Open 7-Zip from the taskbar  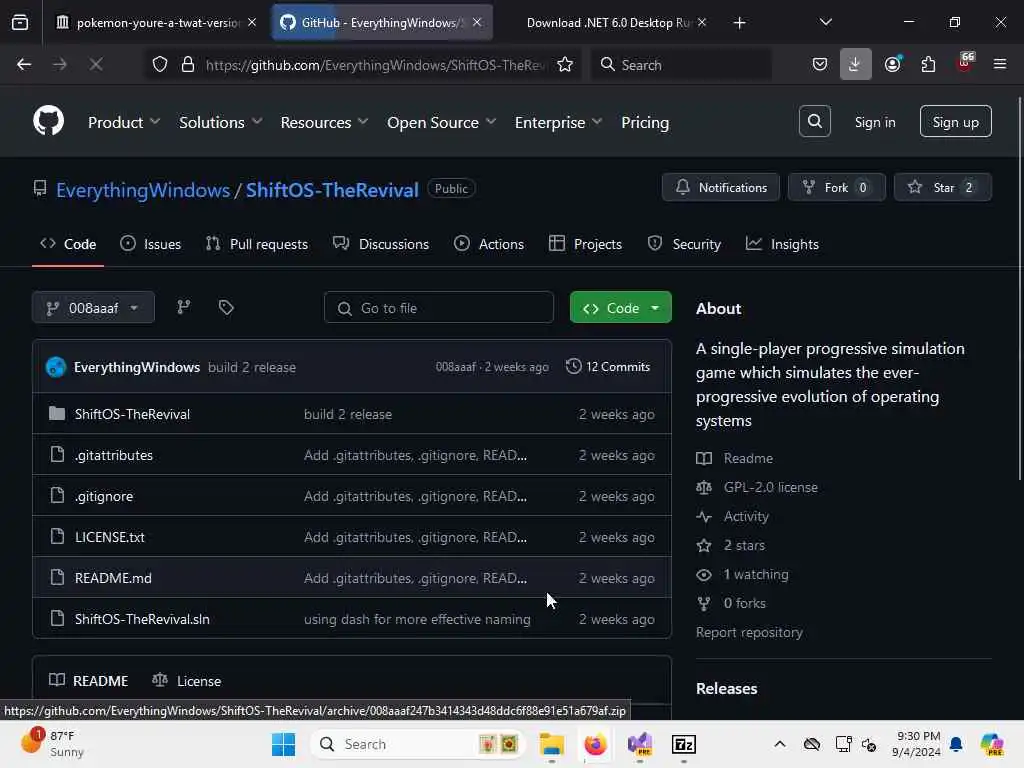pyautogui.click(x=684, y=744)
